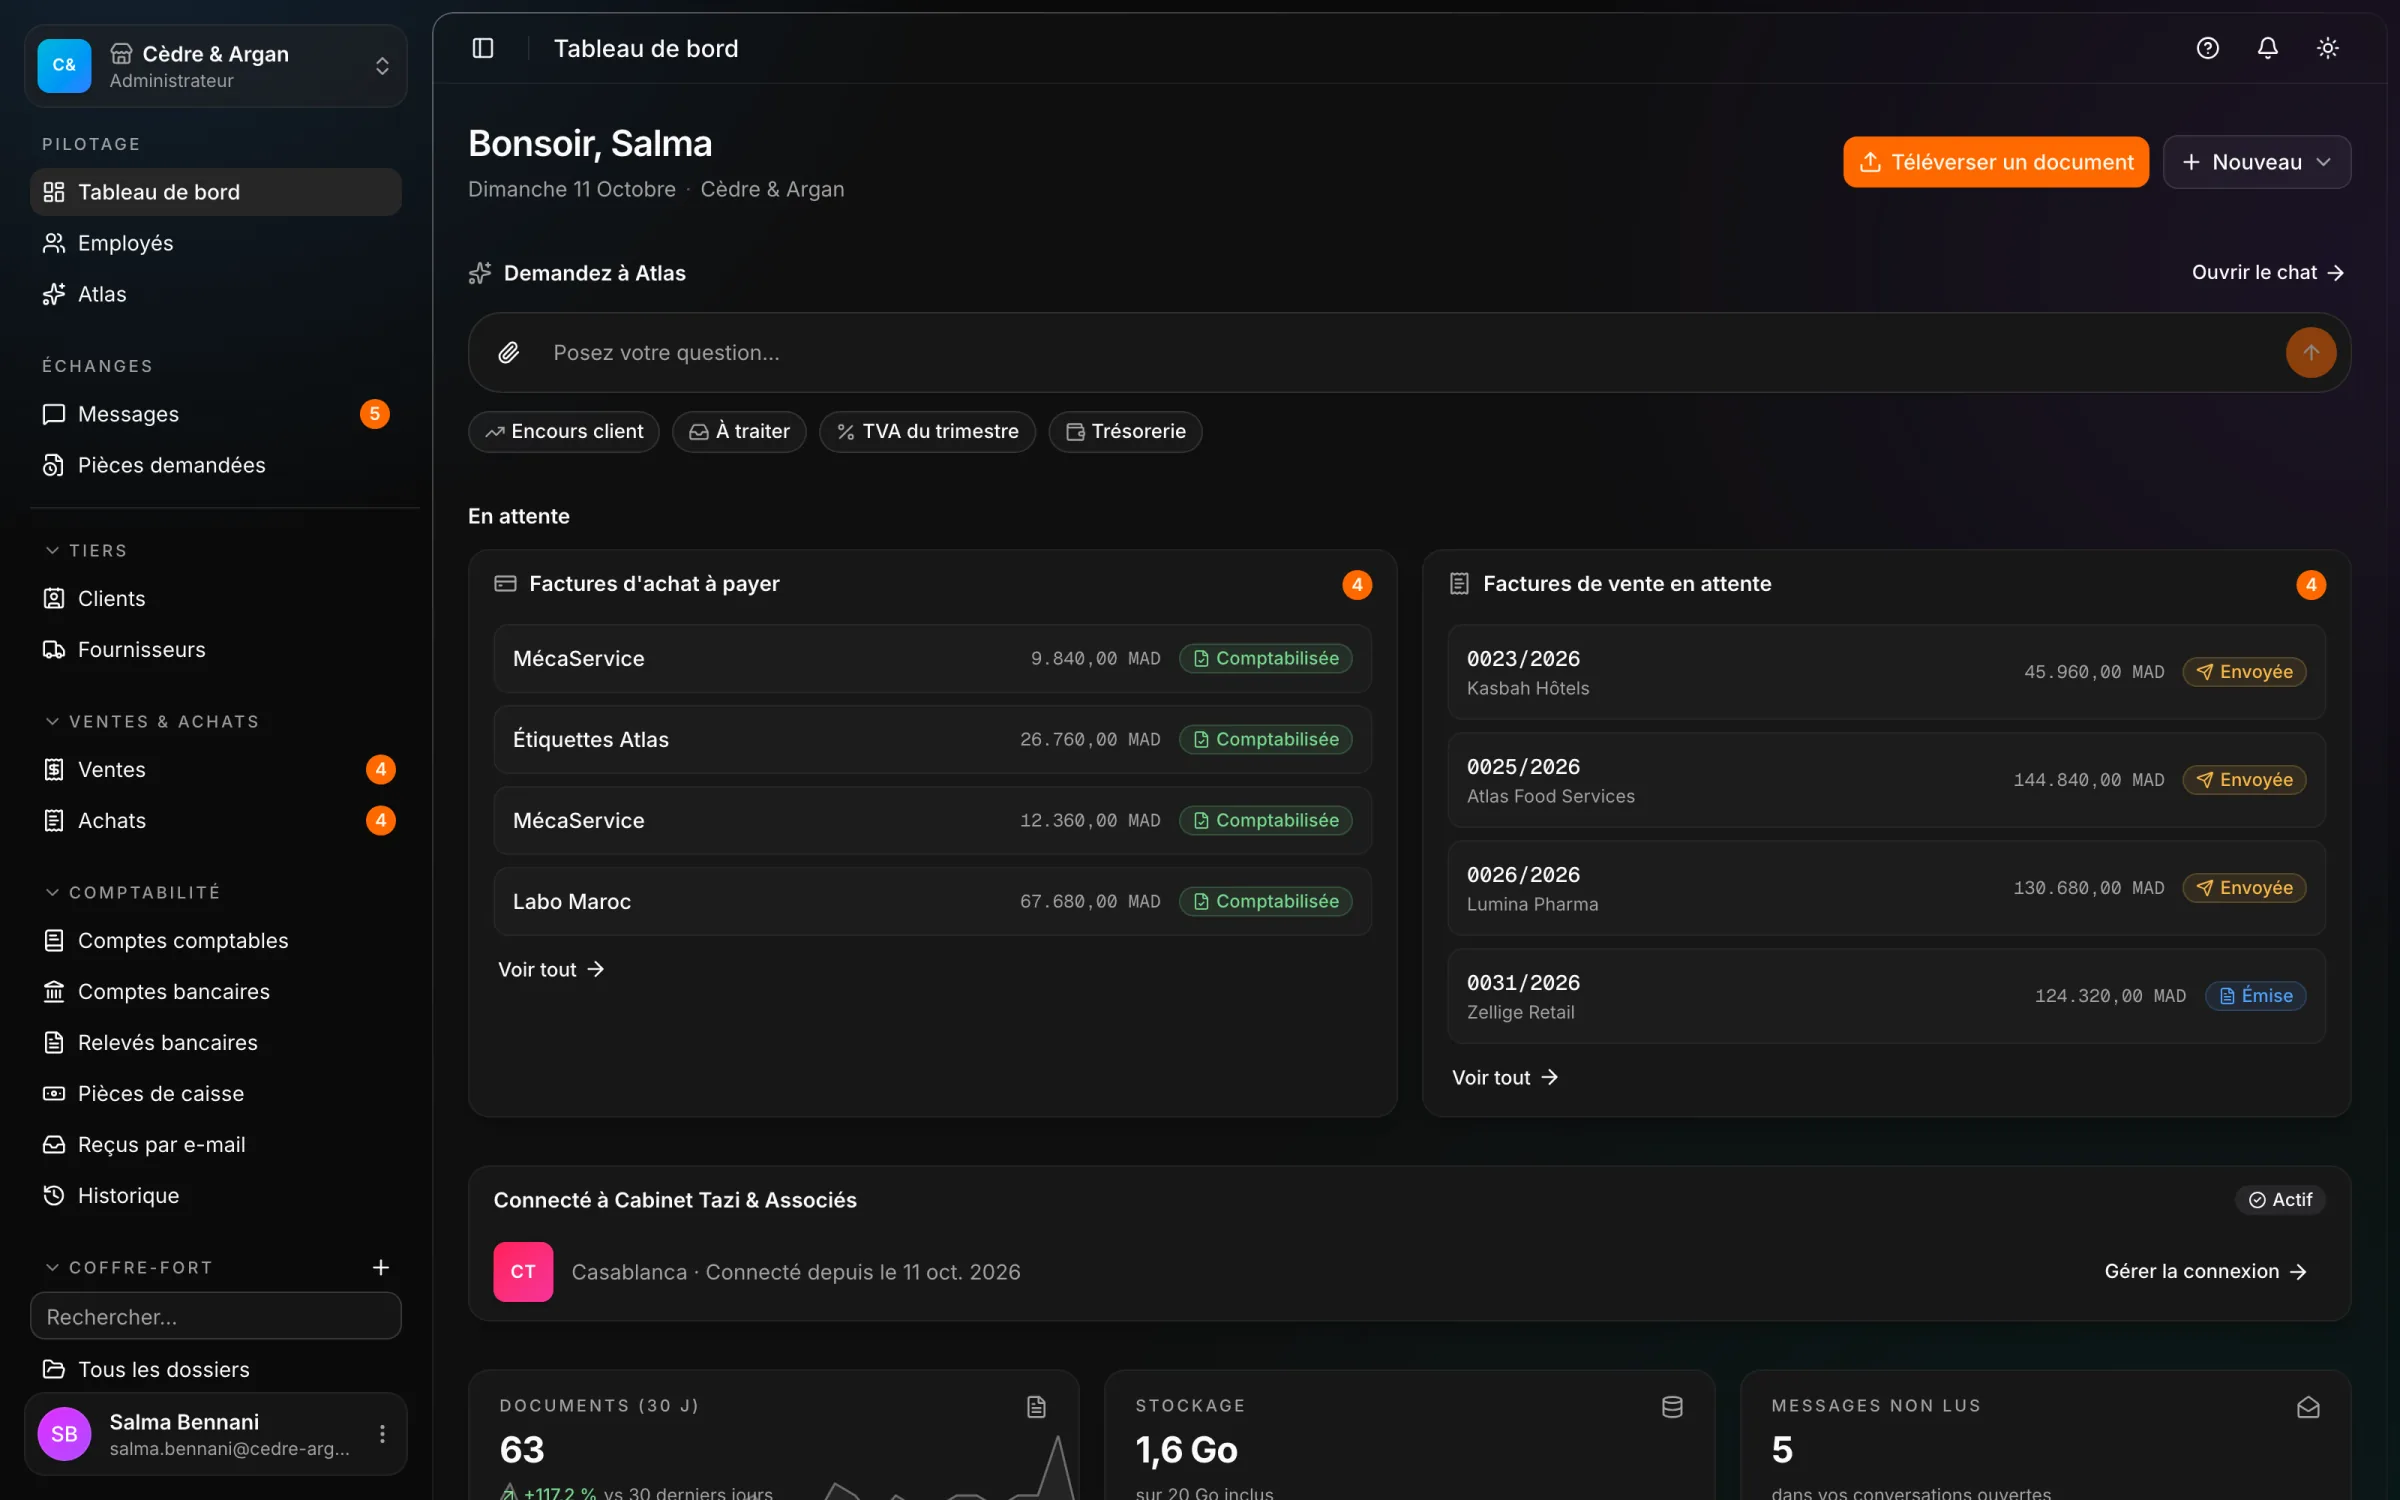Open Salma Bennani user options menu
Screen dimensions: 2400x1500
point(382,1434)
